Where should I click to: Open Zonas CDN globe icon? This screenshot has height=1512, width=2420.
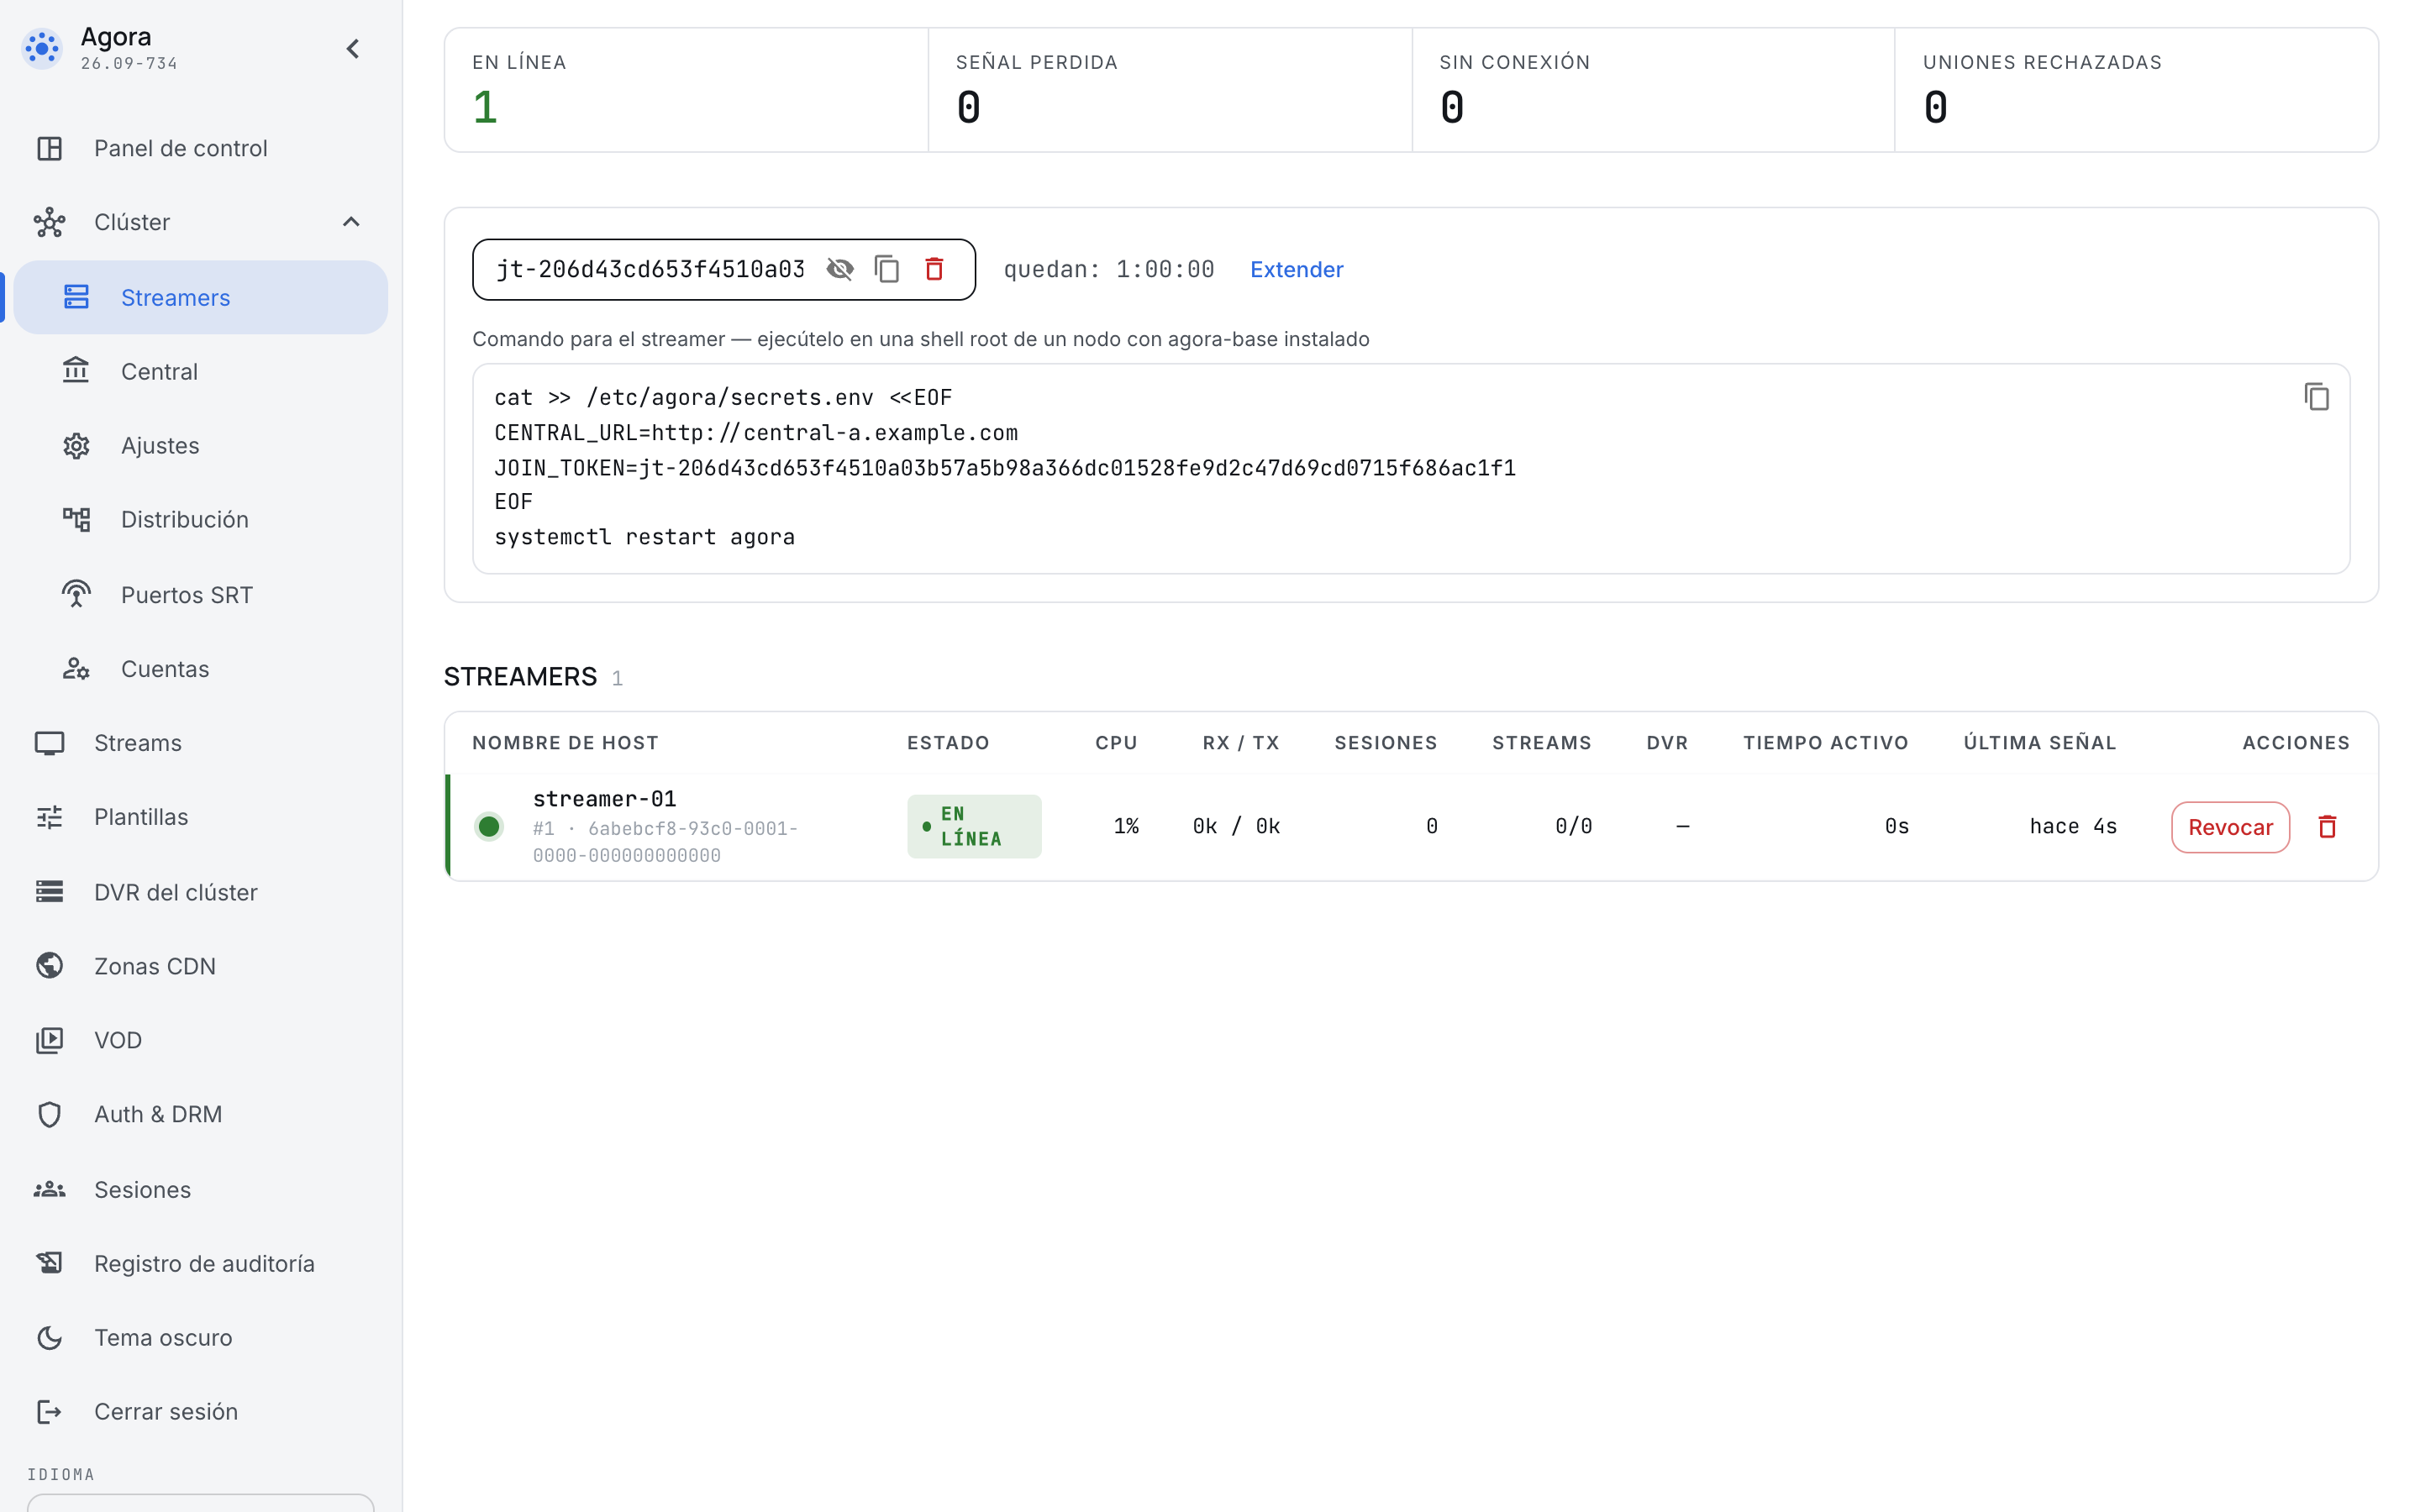tap(49, 965)
